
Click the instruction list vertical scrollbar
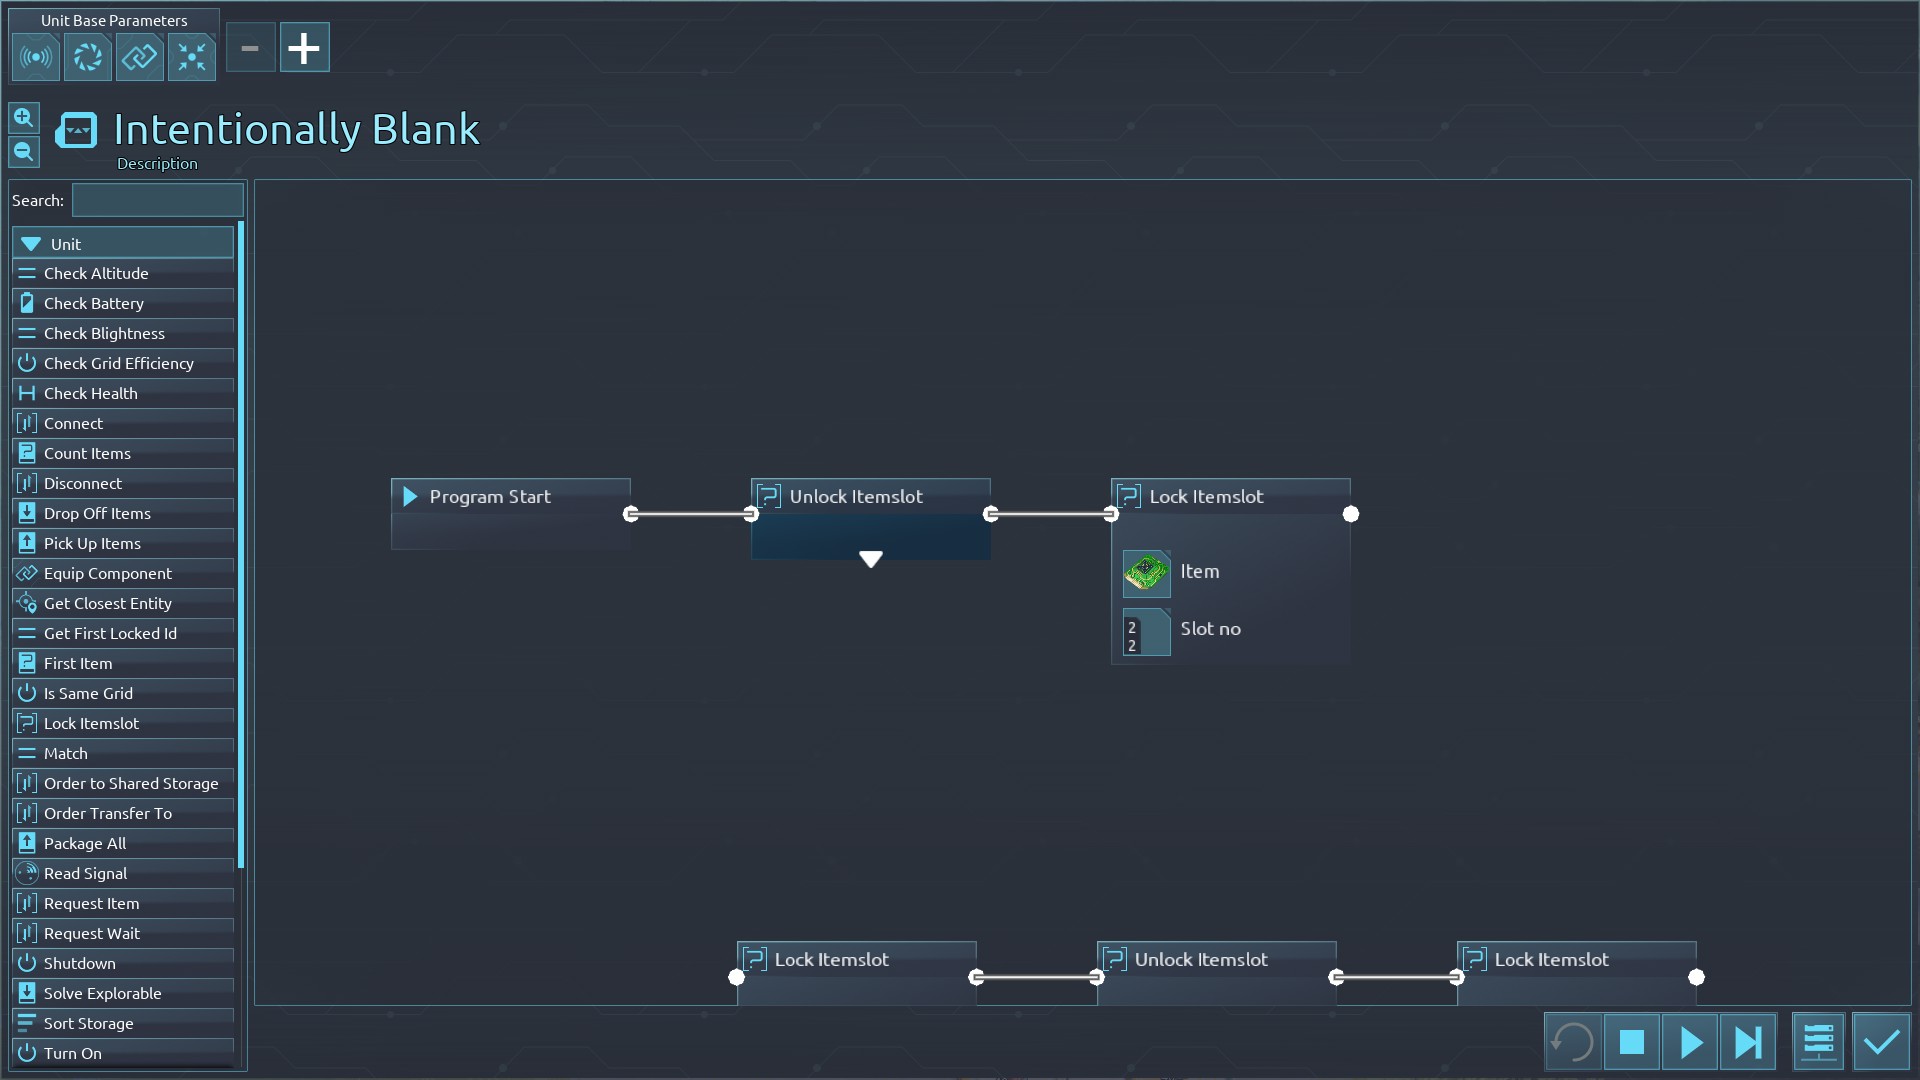[x=241, y=545]
